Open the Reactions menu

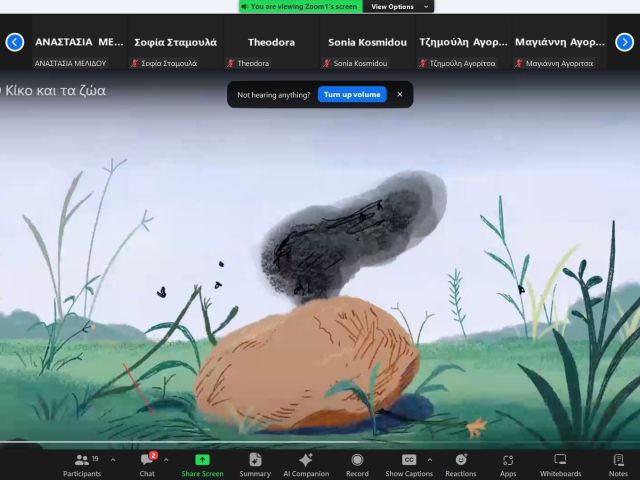coord(461,465)
